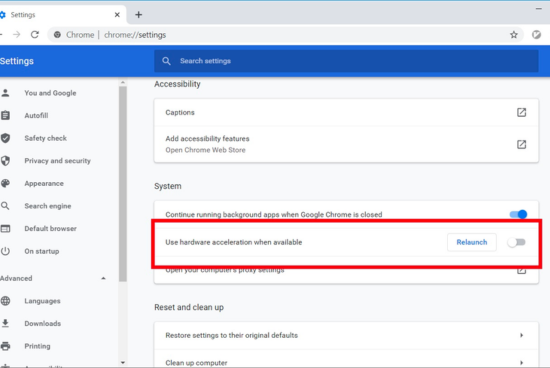
Task: Open Captions external link icon
Action: coord(521,112)
